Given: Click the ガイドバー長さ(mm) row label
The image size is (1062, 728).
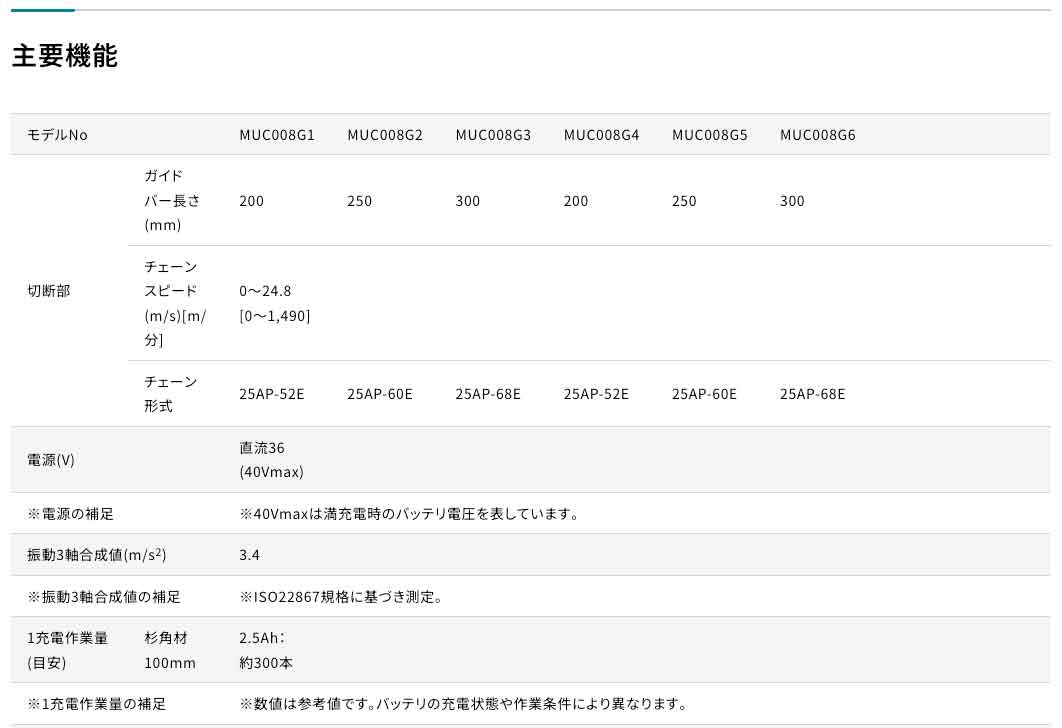Looking at the screenshot, I should tap(173, 200).
